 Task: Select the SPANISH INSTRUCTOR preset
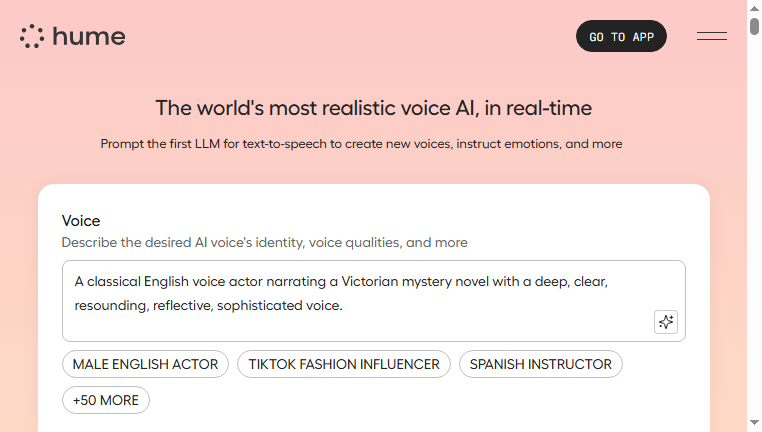[540, 364]
